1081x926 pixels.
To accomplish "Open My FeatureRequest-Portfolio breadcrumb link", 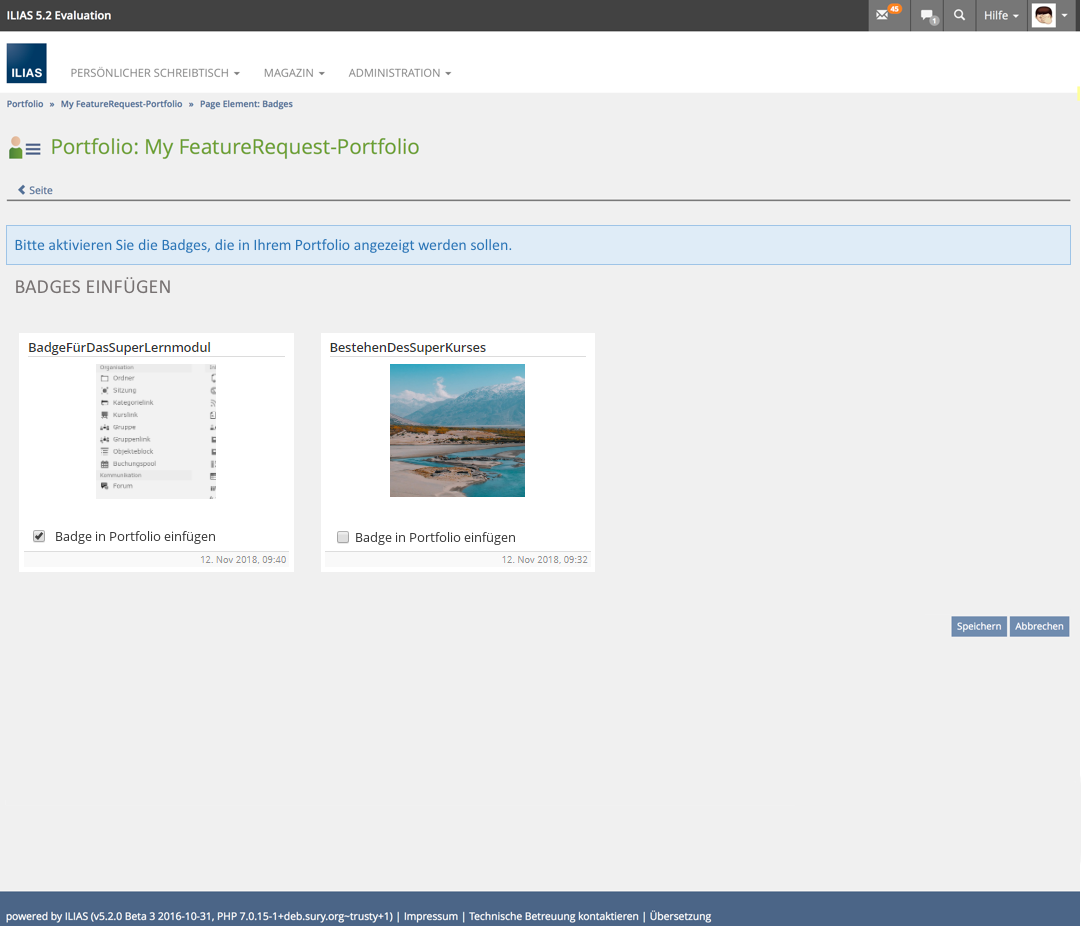I will coord(121,104).
